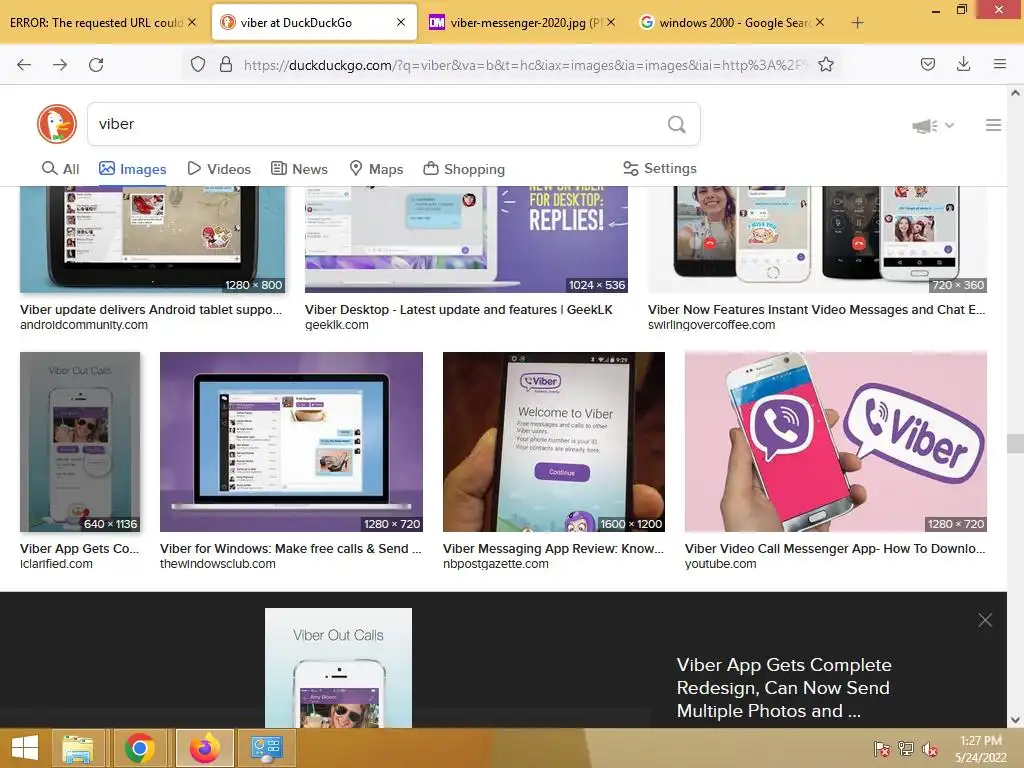This screenshot has height=768, width=1024.
Task: Open Instant Video Messages phones thumbnail
Action: click(x=817, y=239)
